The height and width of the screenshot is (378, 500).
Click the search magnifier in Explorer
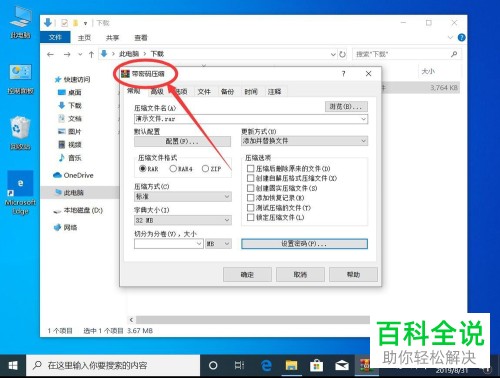(454, 54)
